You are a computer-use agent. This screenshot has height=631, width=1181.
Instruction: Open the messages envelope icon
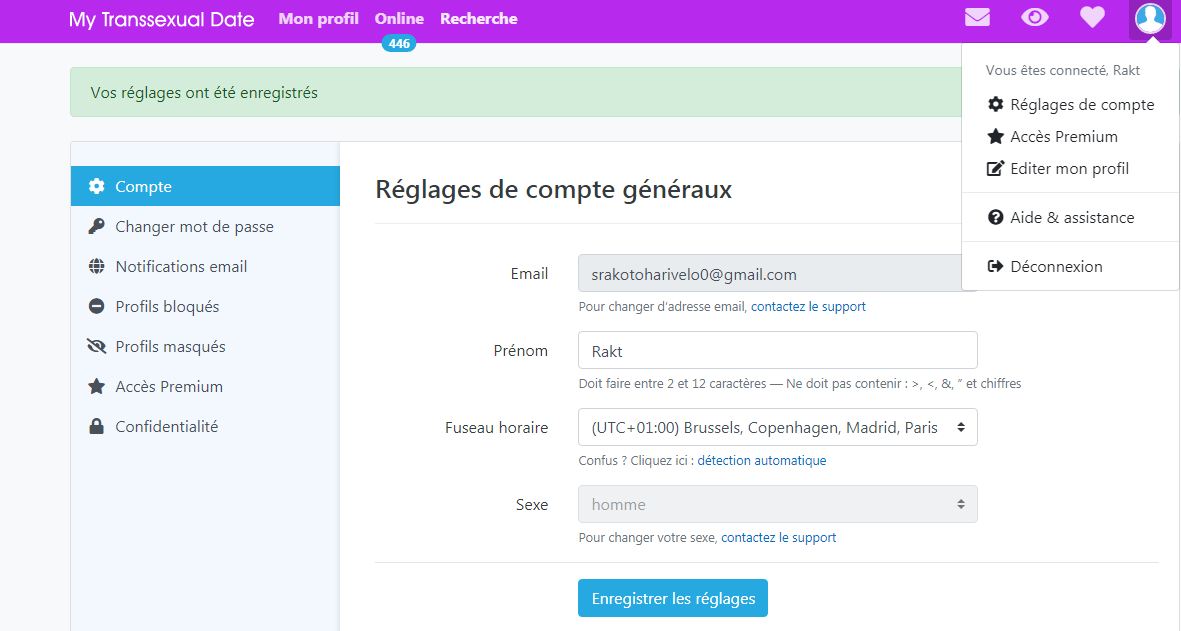[x=977, y=18]
